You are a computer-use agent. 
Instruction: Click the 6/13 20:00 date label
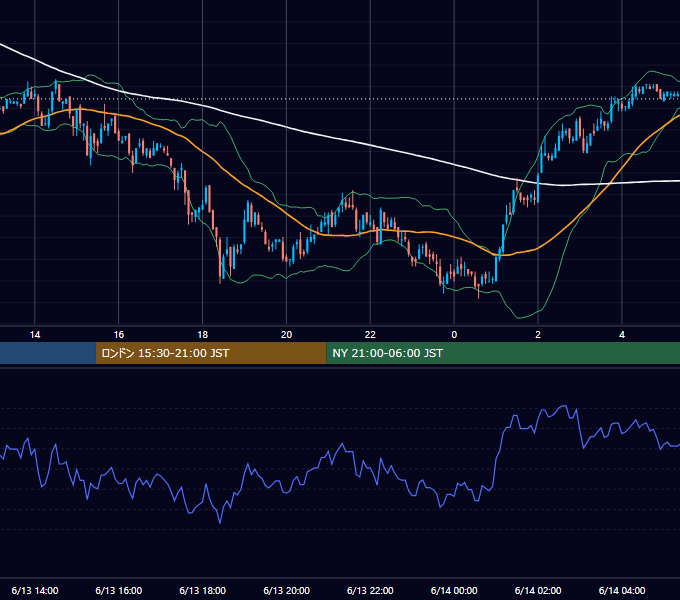point(286,590)
